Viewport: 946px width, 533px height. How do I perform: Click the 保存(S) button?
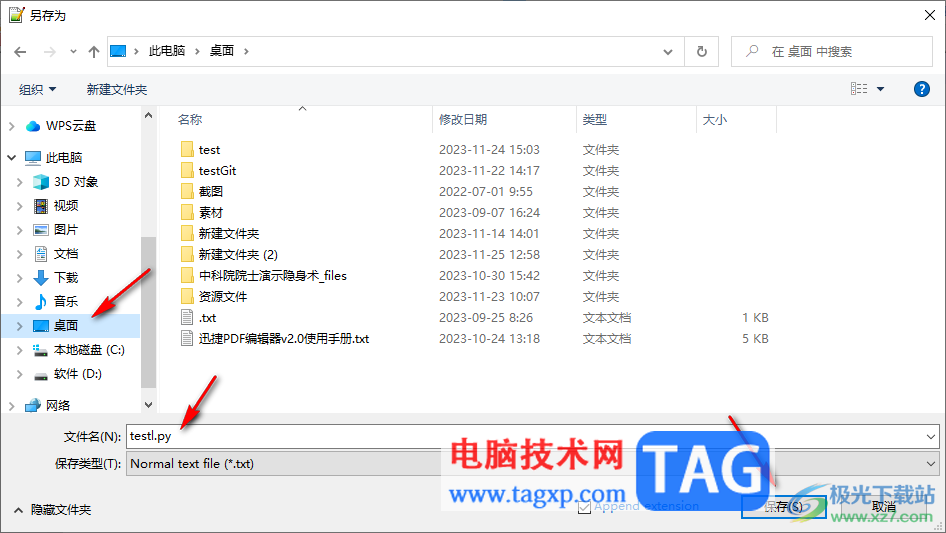tap(783, 506)
